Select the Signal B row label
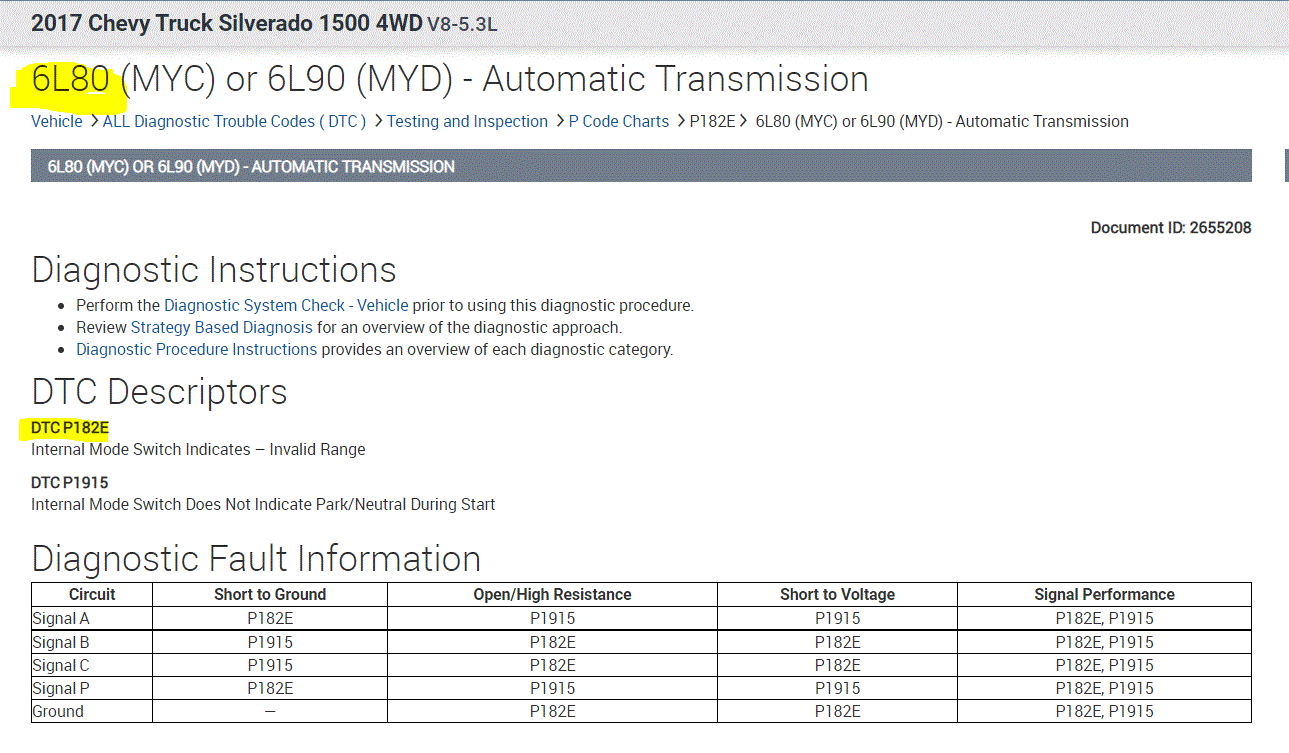Viewport: 1289px width, 753px height. 61,642
